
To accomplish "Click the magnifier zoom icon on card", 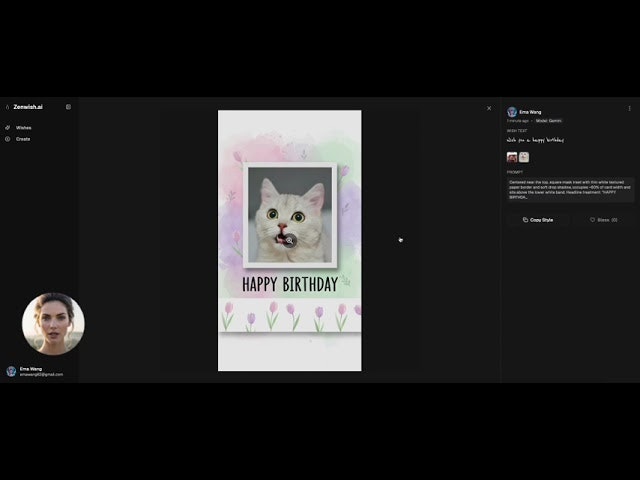I will tap(289, 241).
